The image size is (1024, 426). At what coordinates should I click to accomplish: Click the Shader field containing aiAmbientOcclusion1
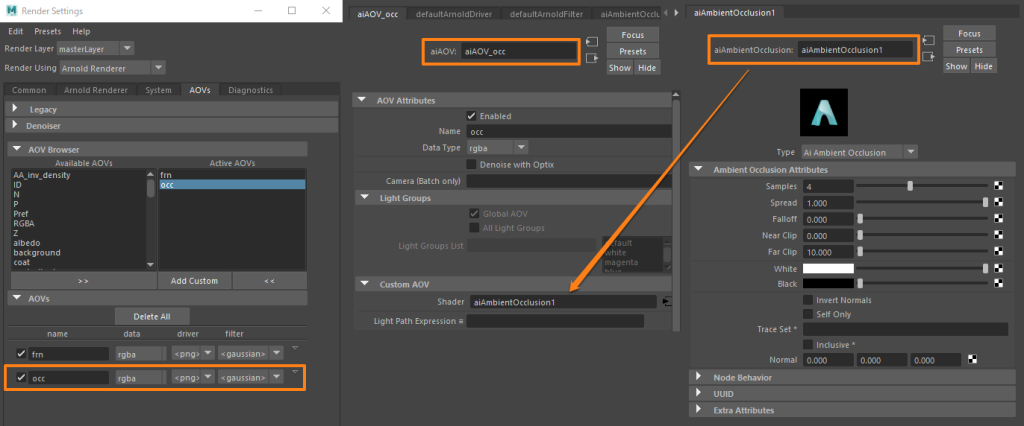(x=563, y=302)
